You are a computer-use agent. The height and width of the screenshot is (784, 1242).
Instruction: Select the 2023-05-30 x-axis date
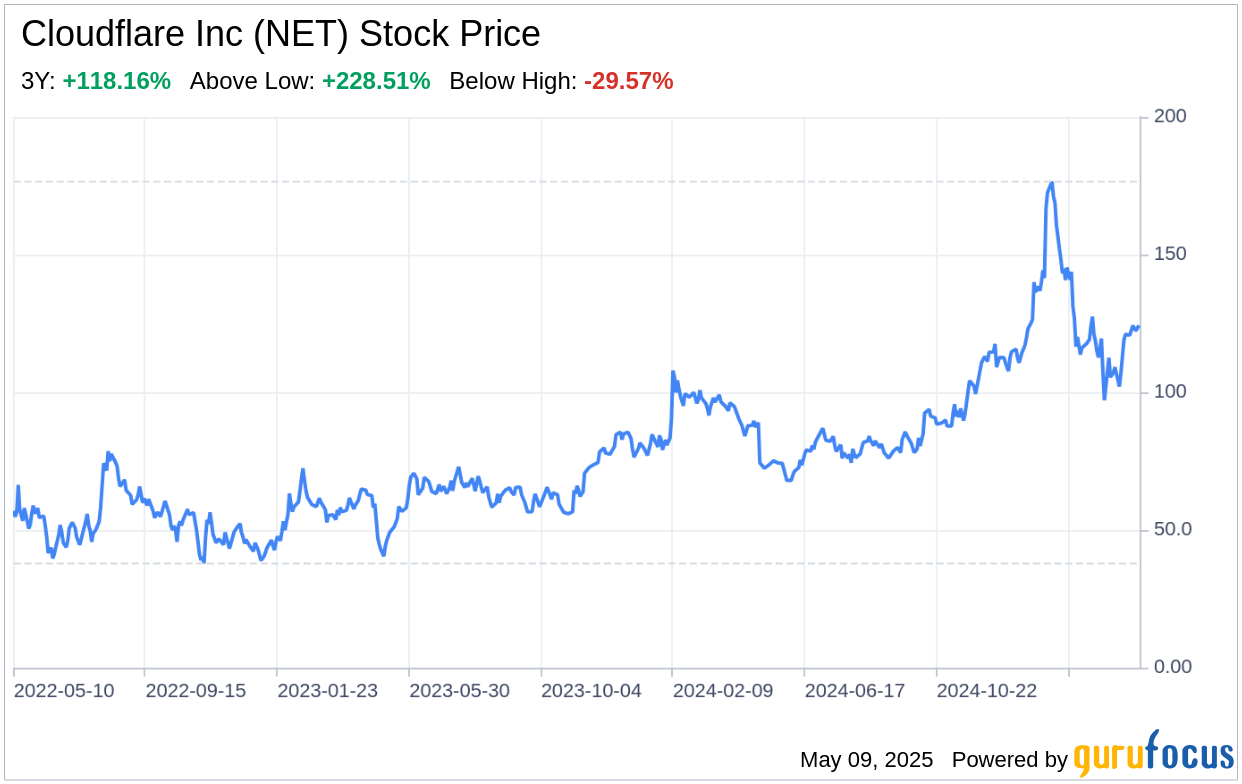pos(460,691)
